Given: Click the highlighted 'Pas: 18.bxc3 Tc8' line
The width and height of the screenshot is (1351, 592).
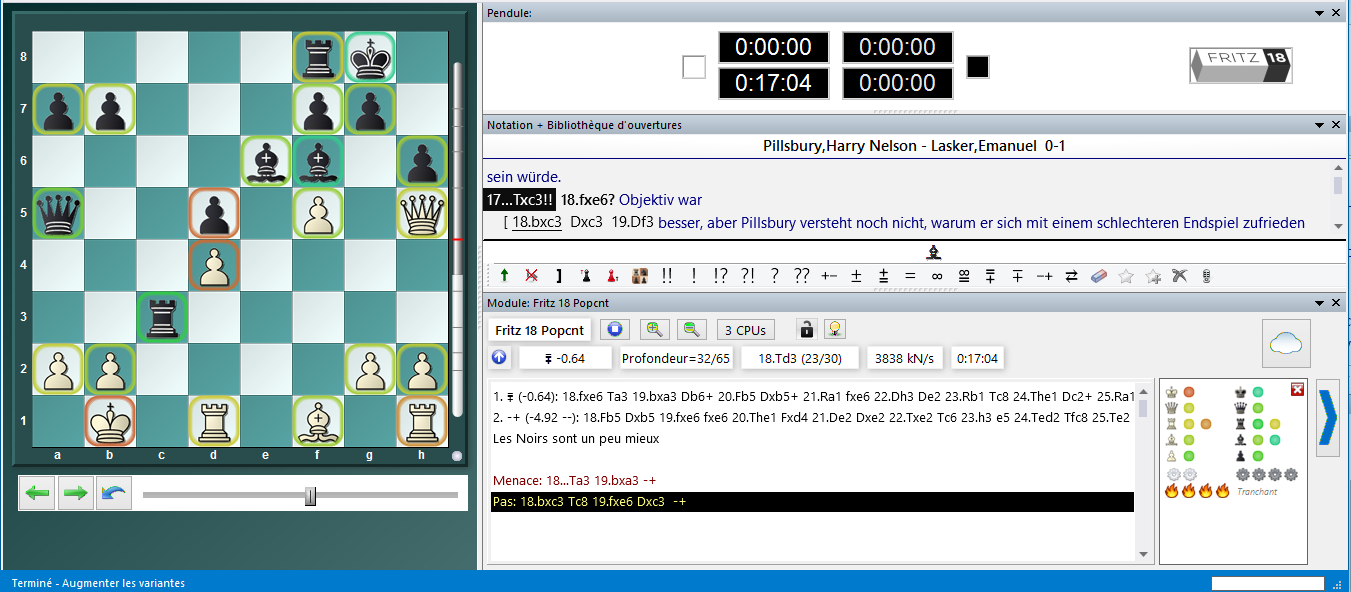Looking at the screenshot, I should (813, 501).
